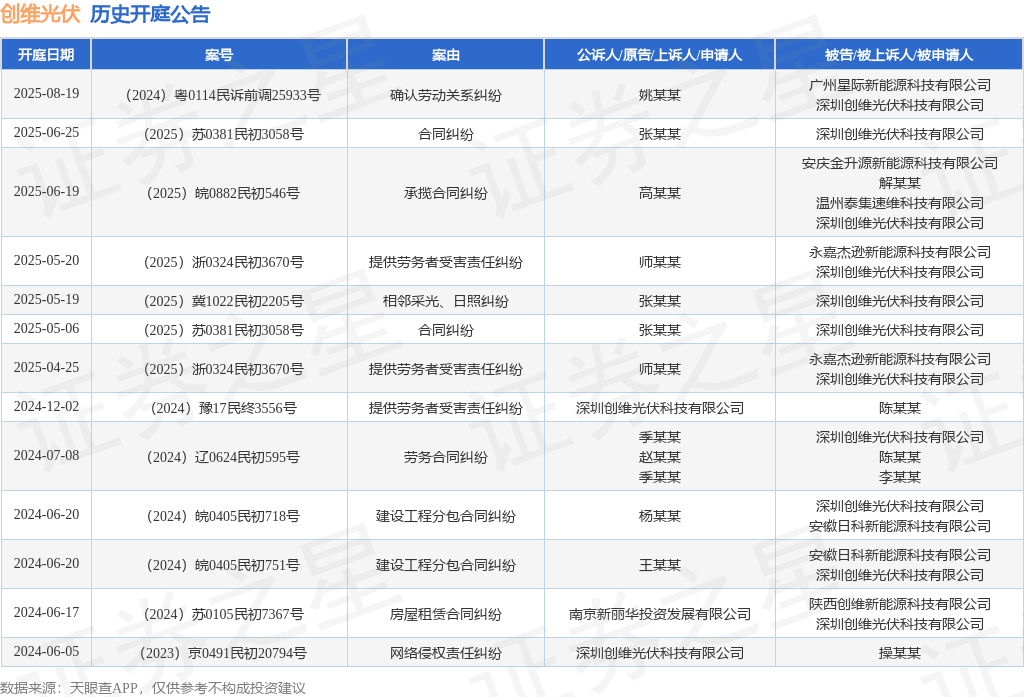Viewport: 1024px width, 697px height.
Task: Click defendant 陈某某 in the 2024-12-02 row
Action: 899,408
